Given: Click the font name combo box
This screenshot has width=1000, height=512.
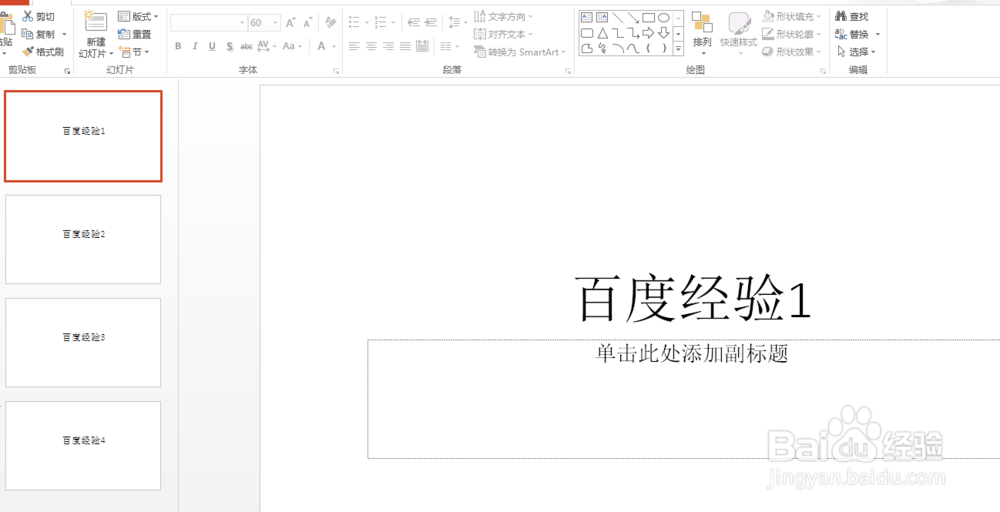Looking at the screenshot, I should click(x=209, y=23).
